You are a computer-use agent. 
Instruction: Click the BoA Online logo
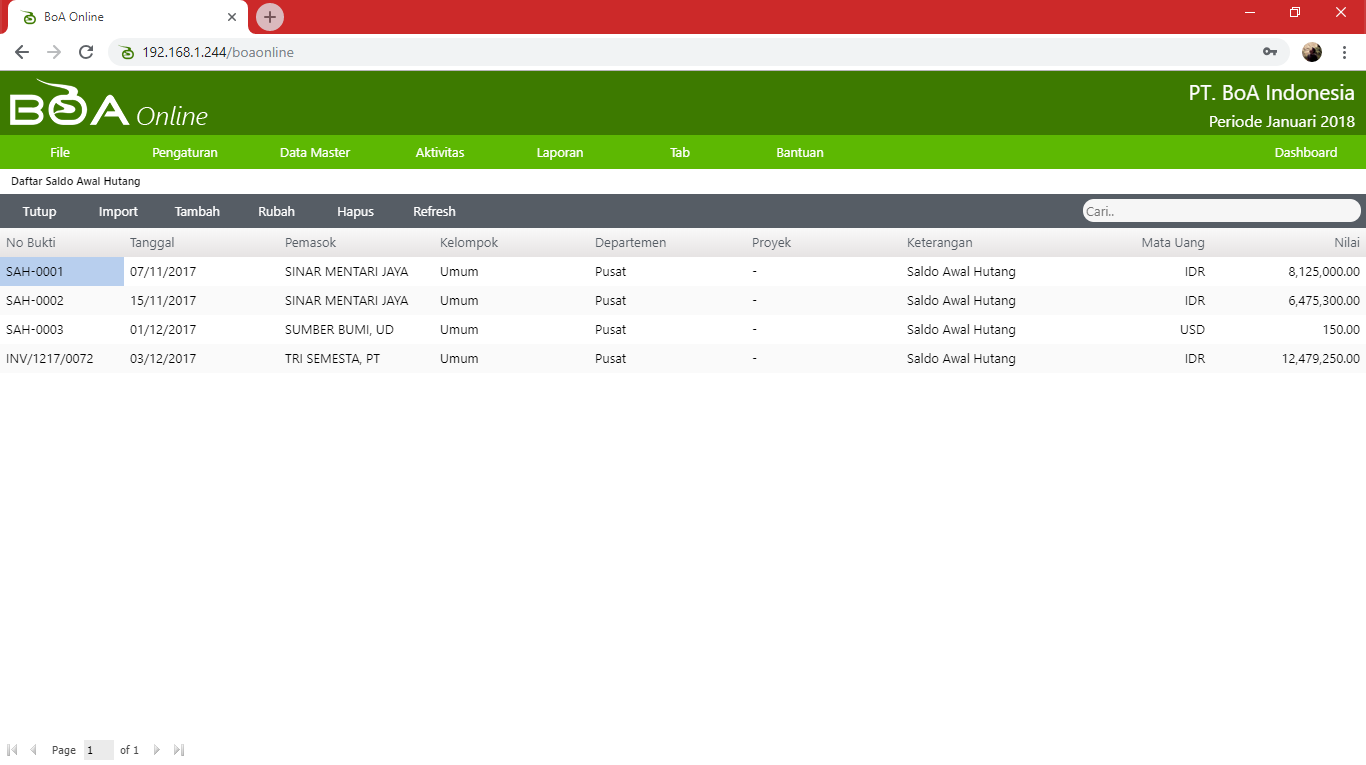[108, 105]
